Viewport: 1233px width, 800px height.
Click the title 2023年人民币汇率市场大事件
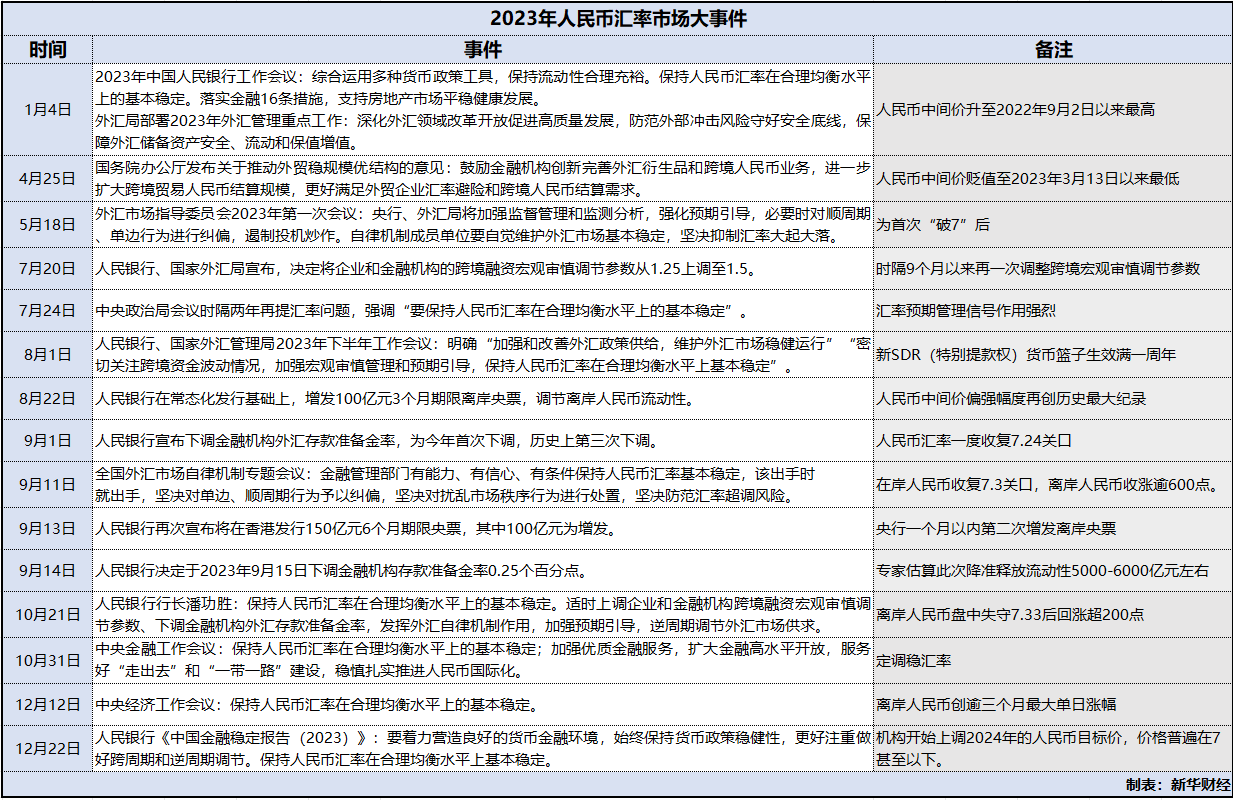coord(616,16)
